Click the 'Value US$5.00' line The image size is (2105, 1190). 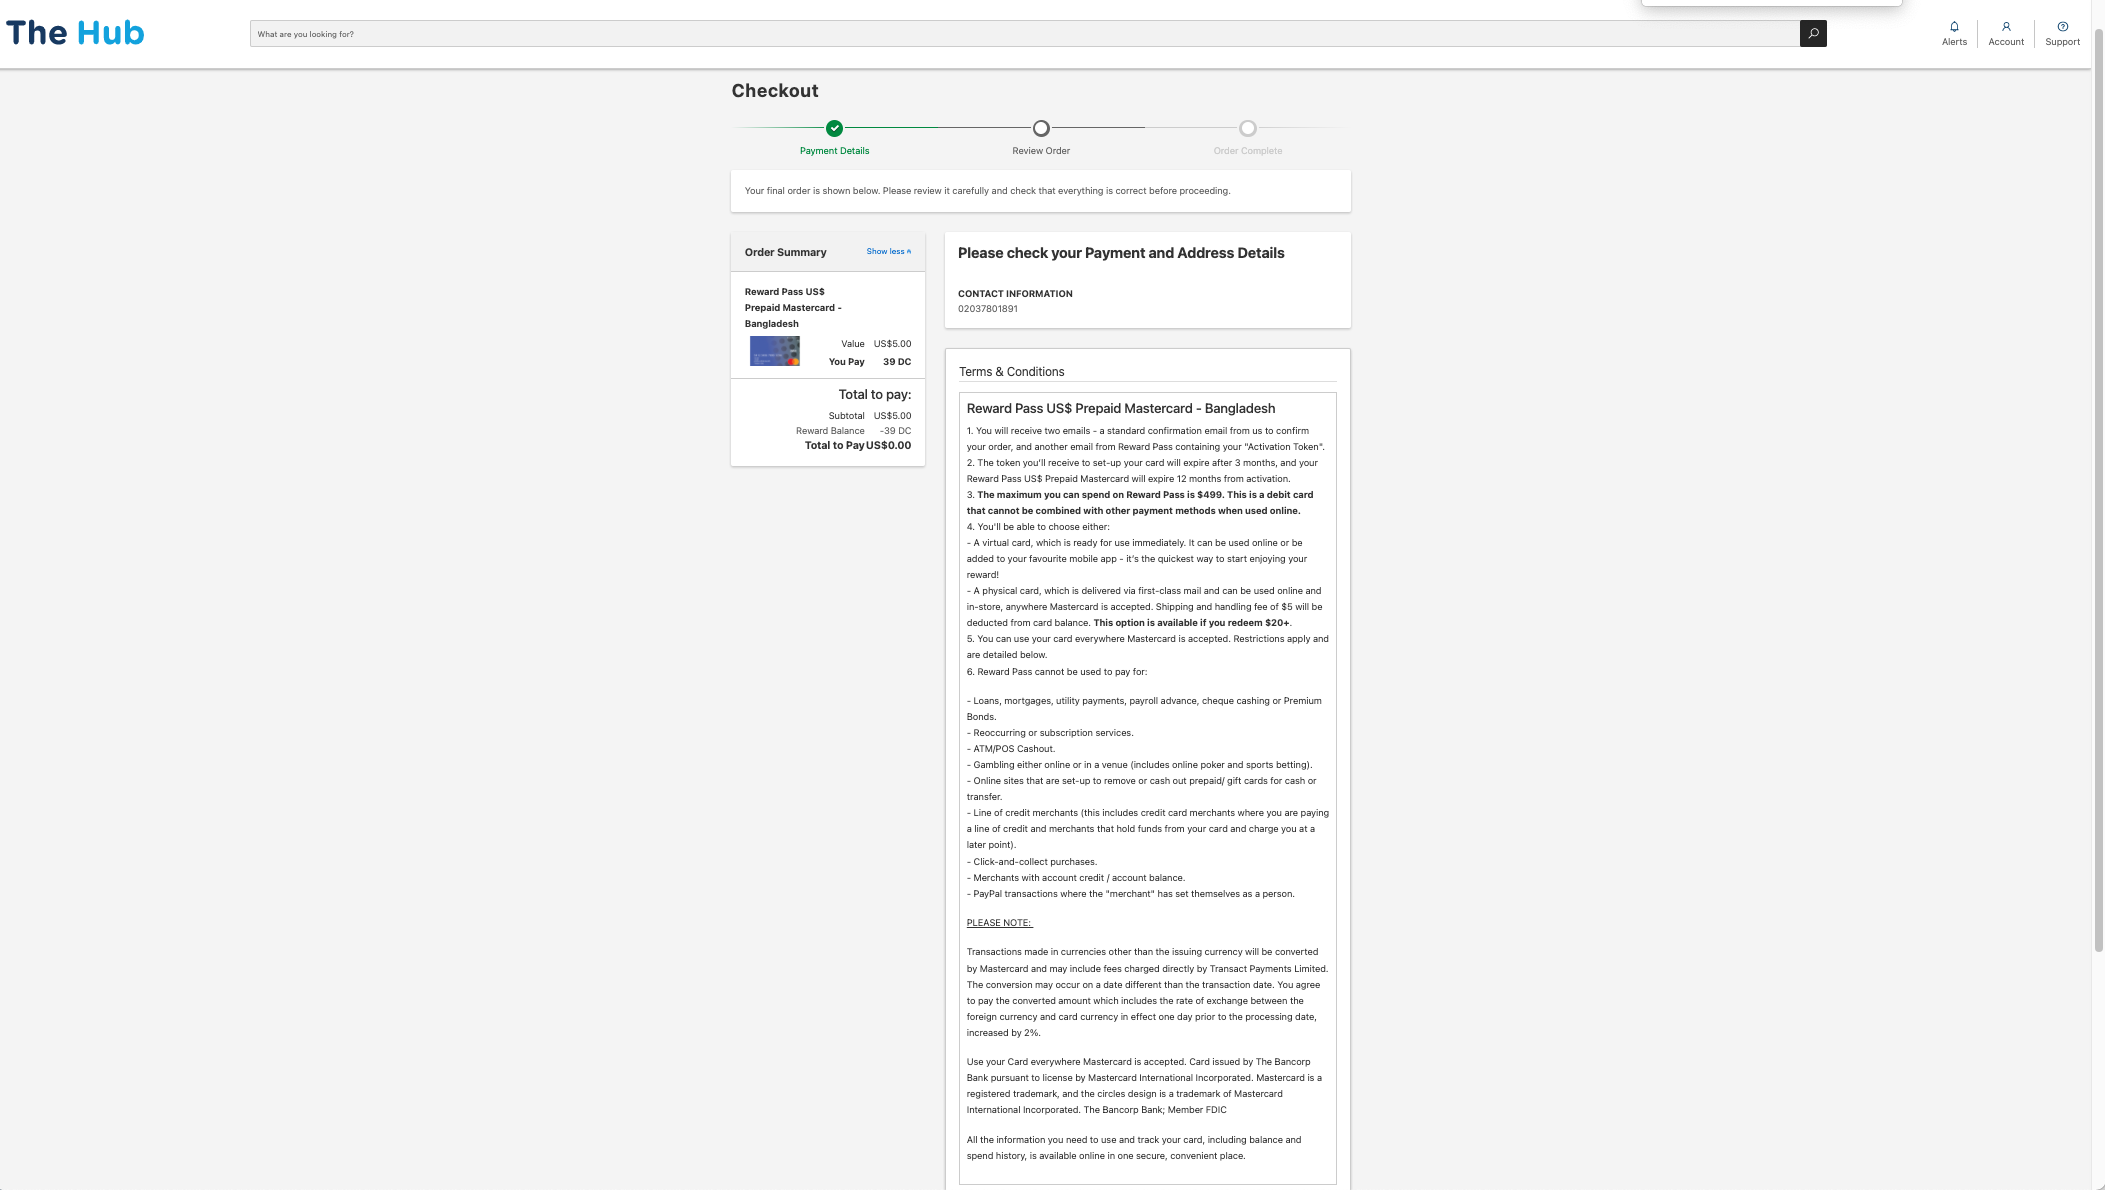[876, 344]
